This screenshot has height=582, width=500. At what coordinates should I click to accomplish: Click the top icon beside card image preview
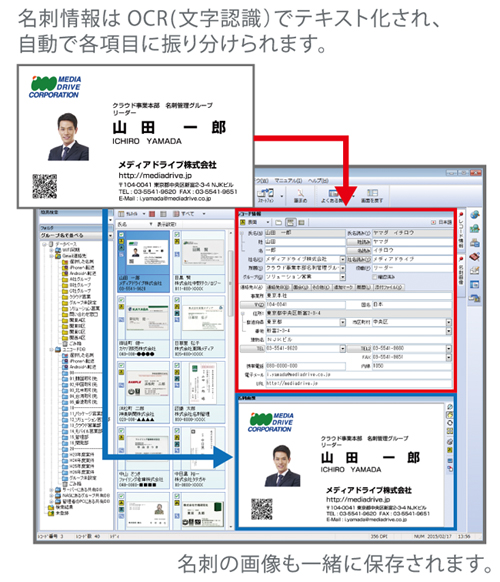(450, 407)
